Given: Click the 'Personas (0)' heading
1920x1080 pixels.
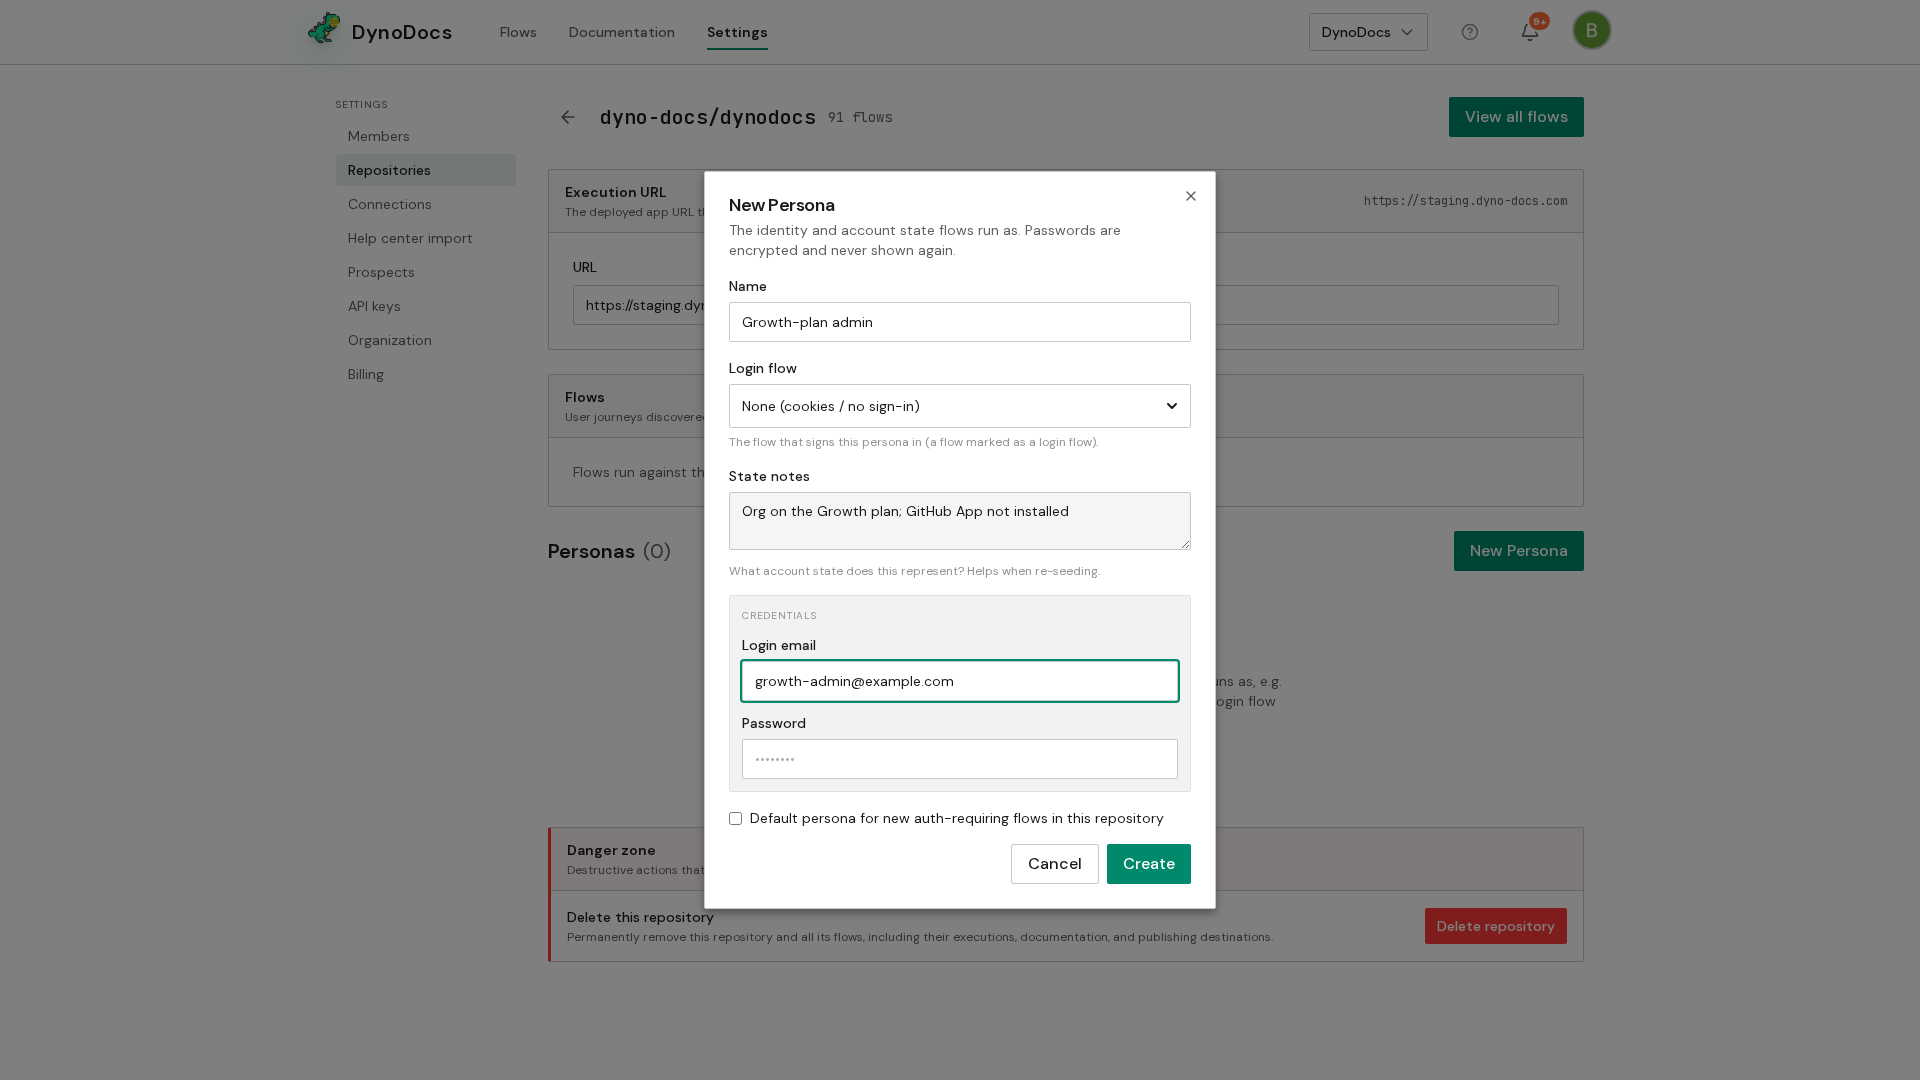Looking at the screenshot, I should 609,551.
